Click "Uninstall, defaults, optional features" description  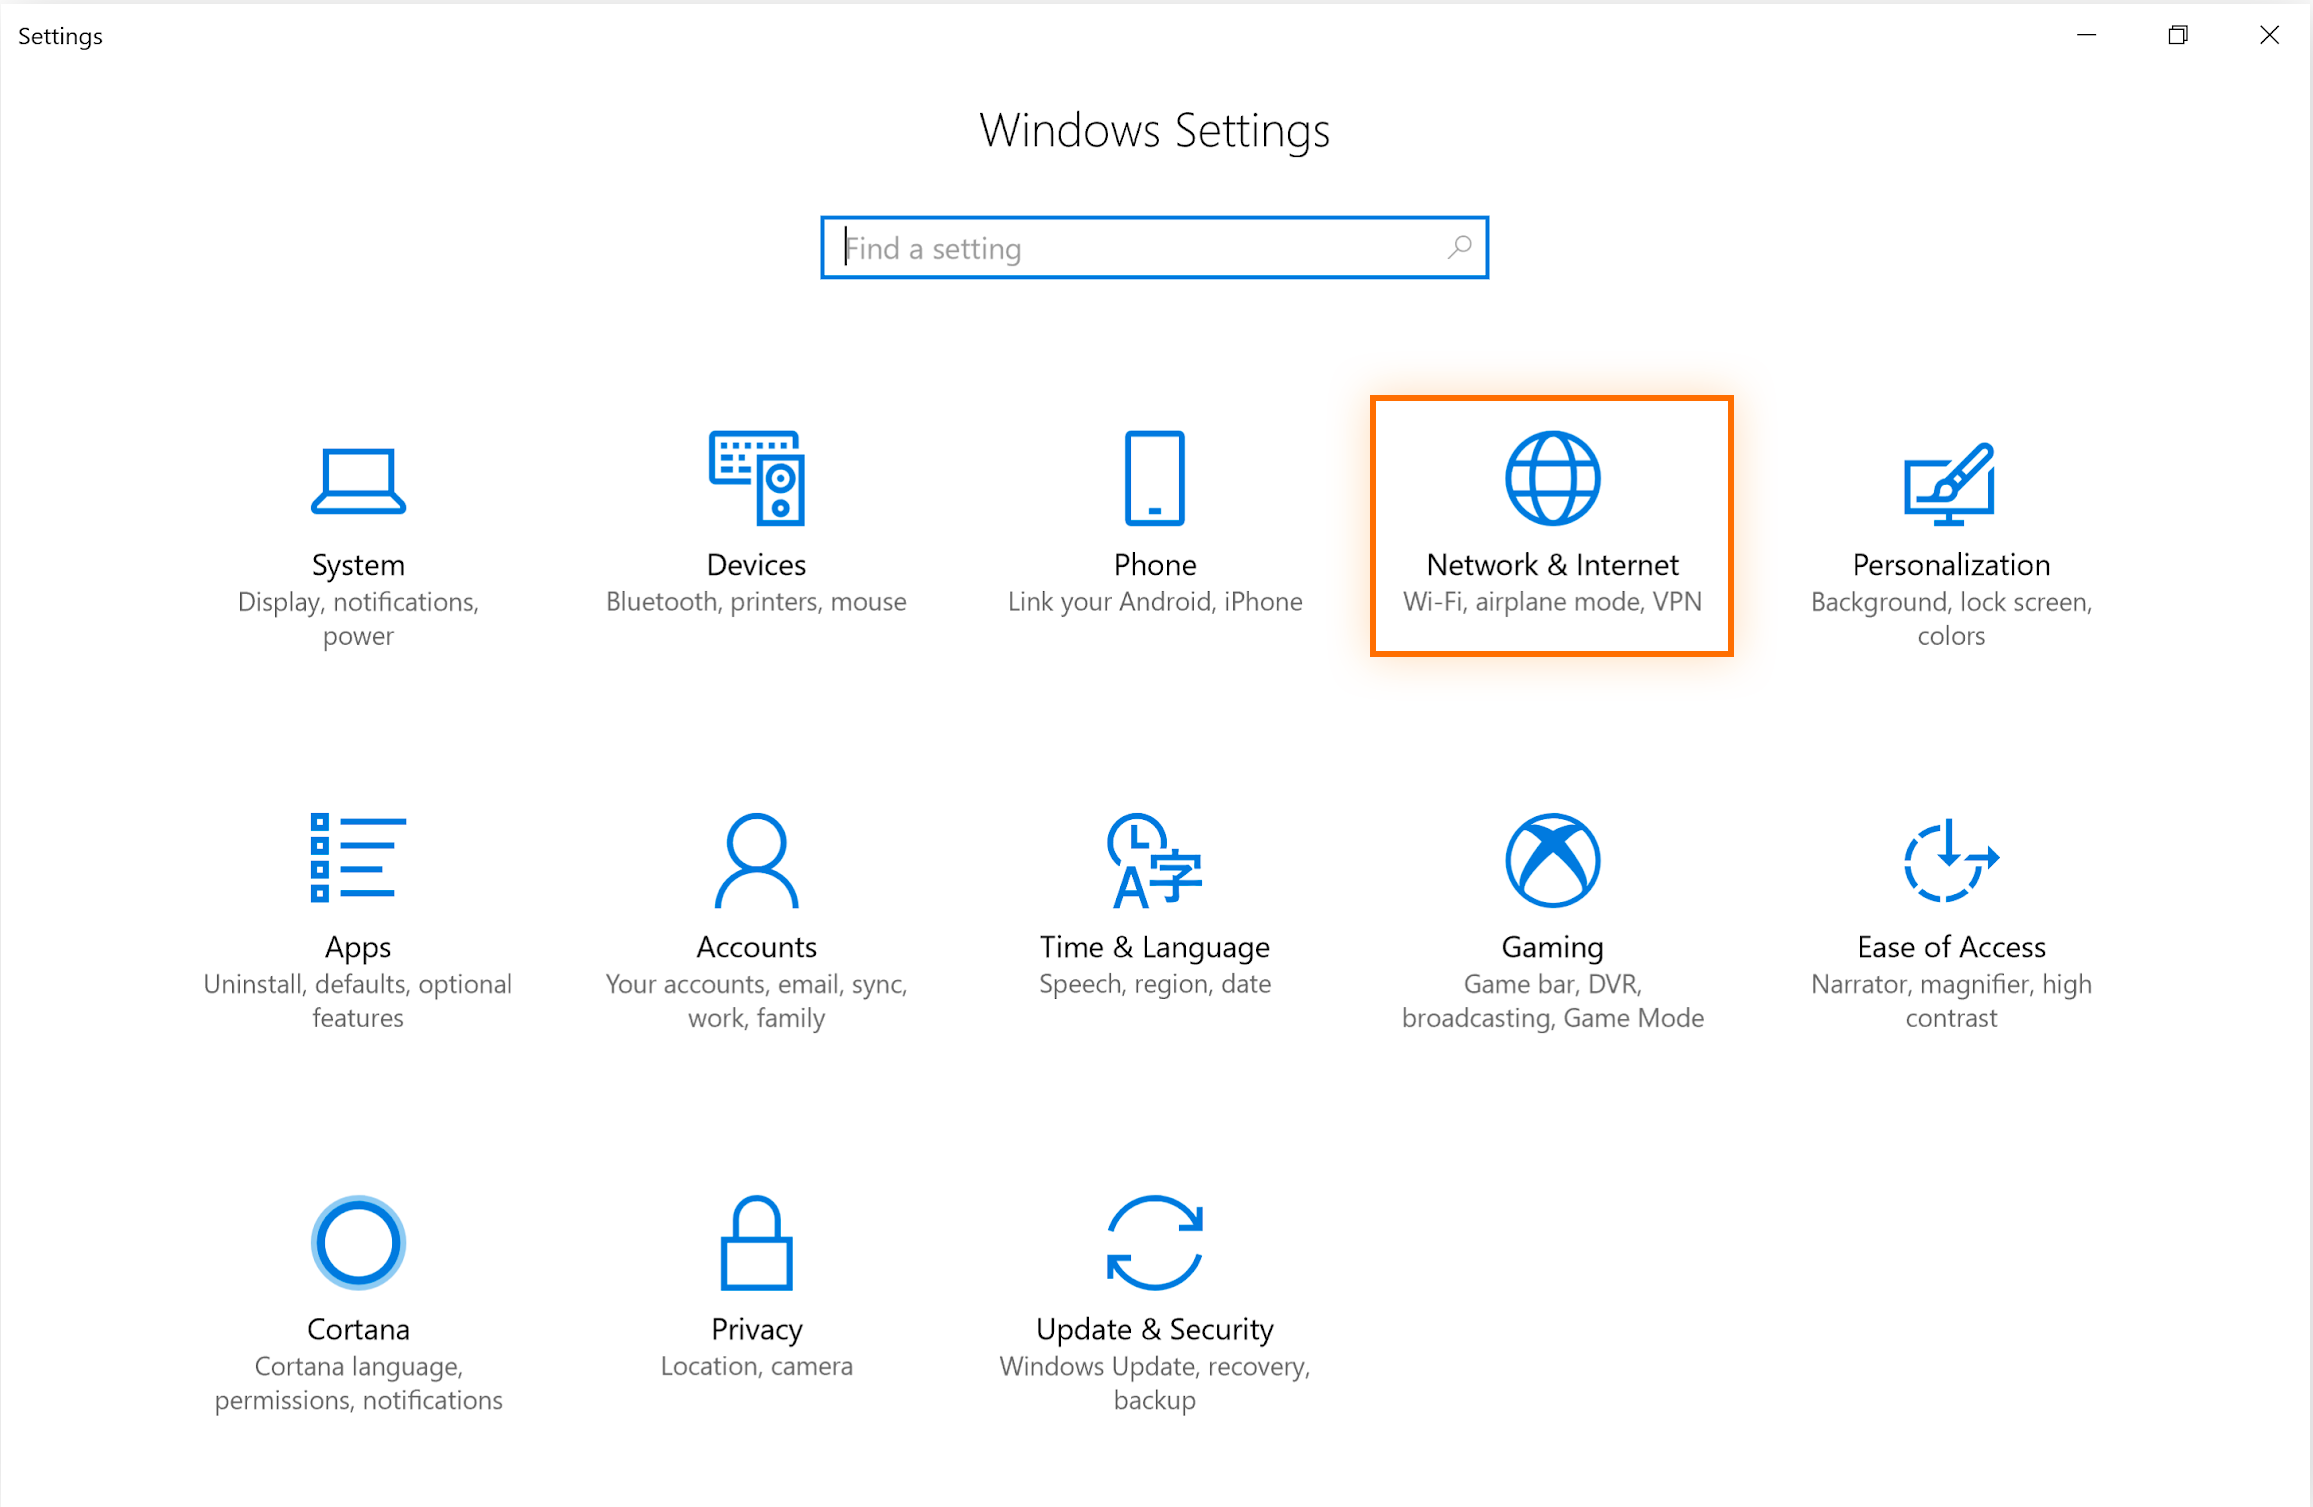pos(358,1001)
